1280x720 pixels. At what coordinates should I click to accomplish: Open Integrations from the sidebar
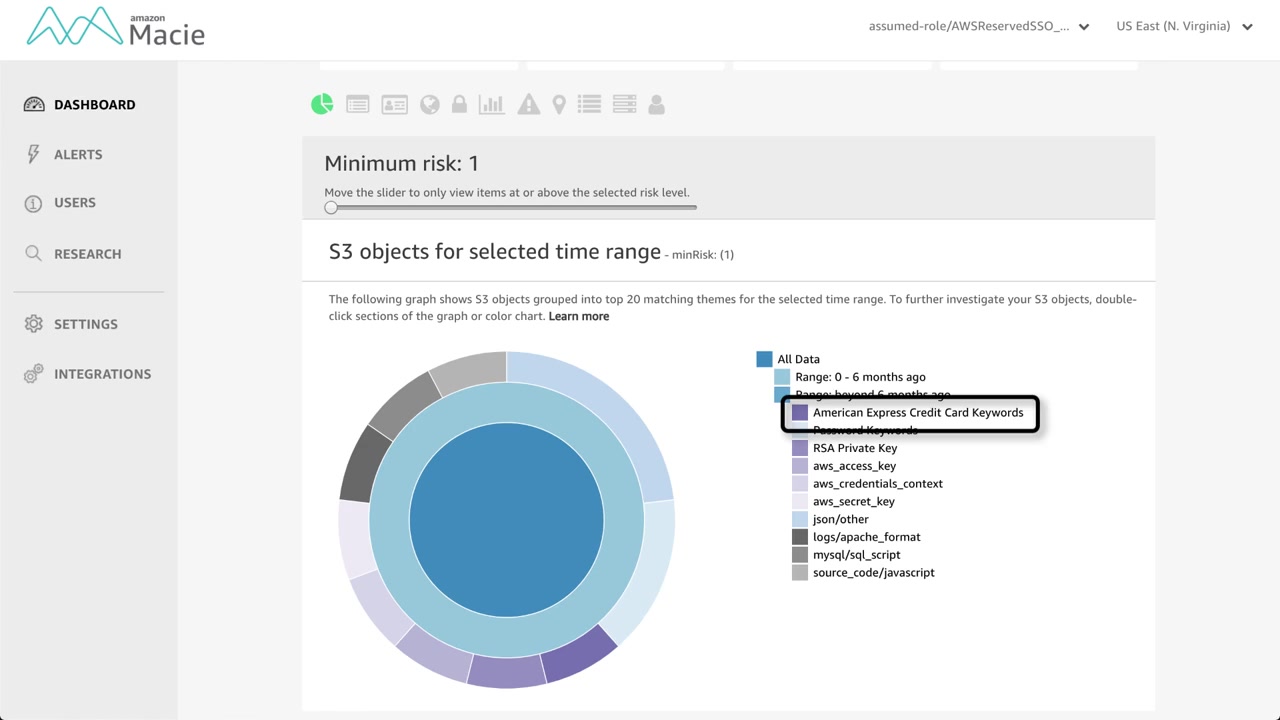click(x=102, y=374)
